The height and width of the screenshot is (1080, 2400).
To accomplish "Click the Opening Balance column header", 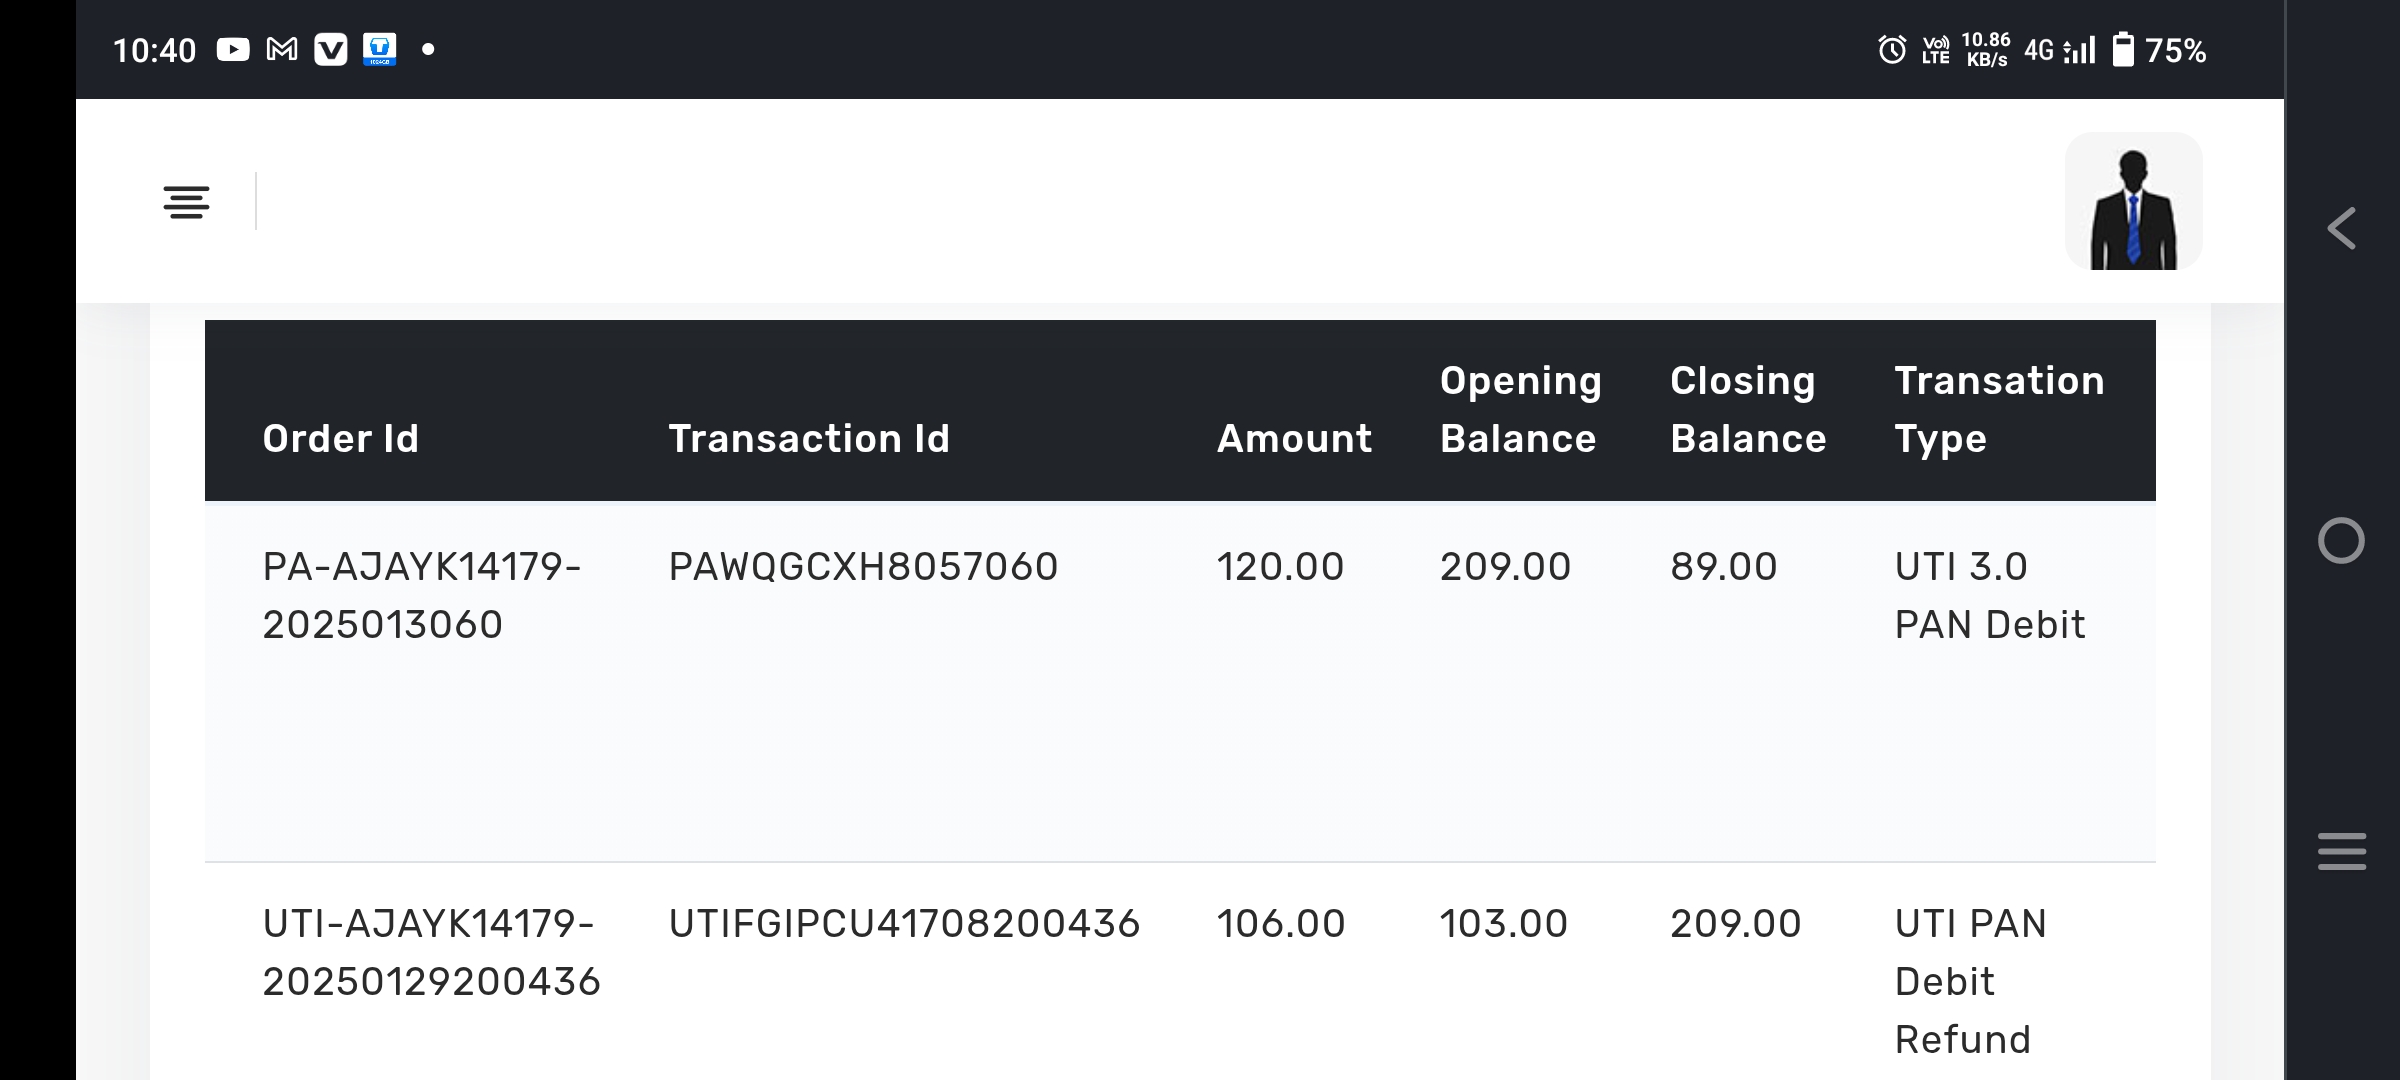I will pos(1519,410).
